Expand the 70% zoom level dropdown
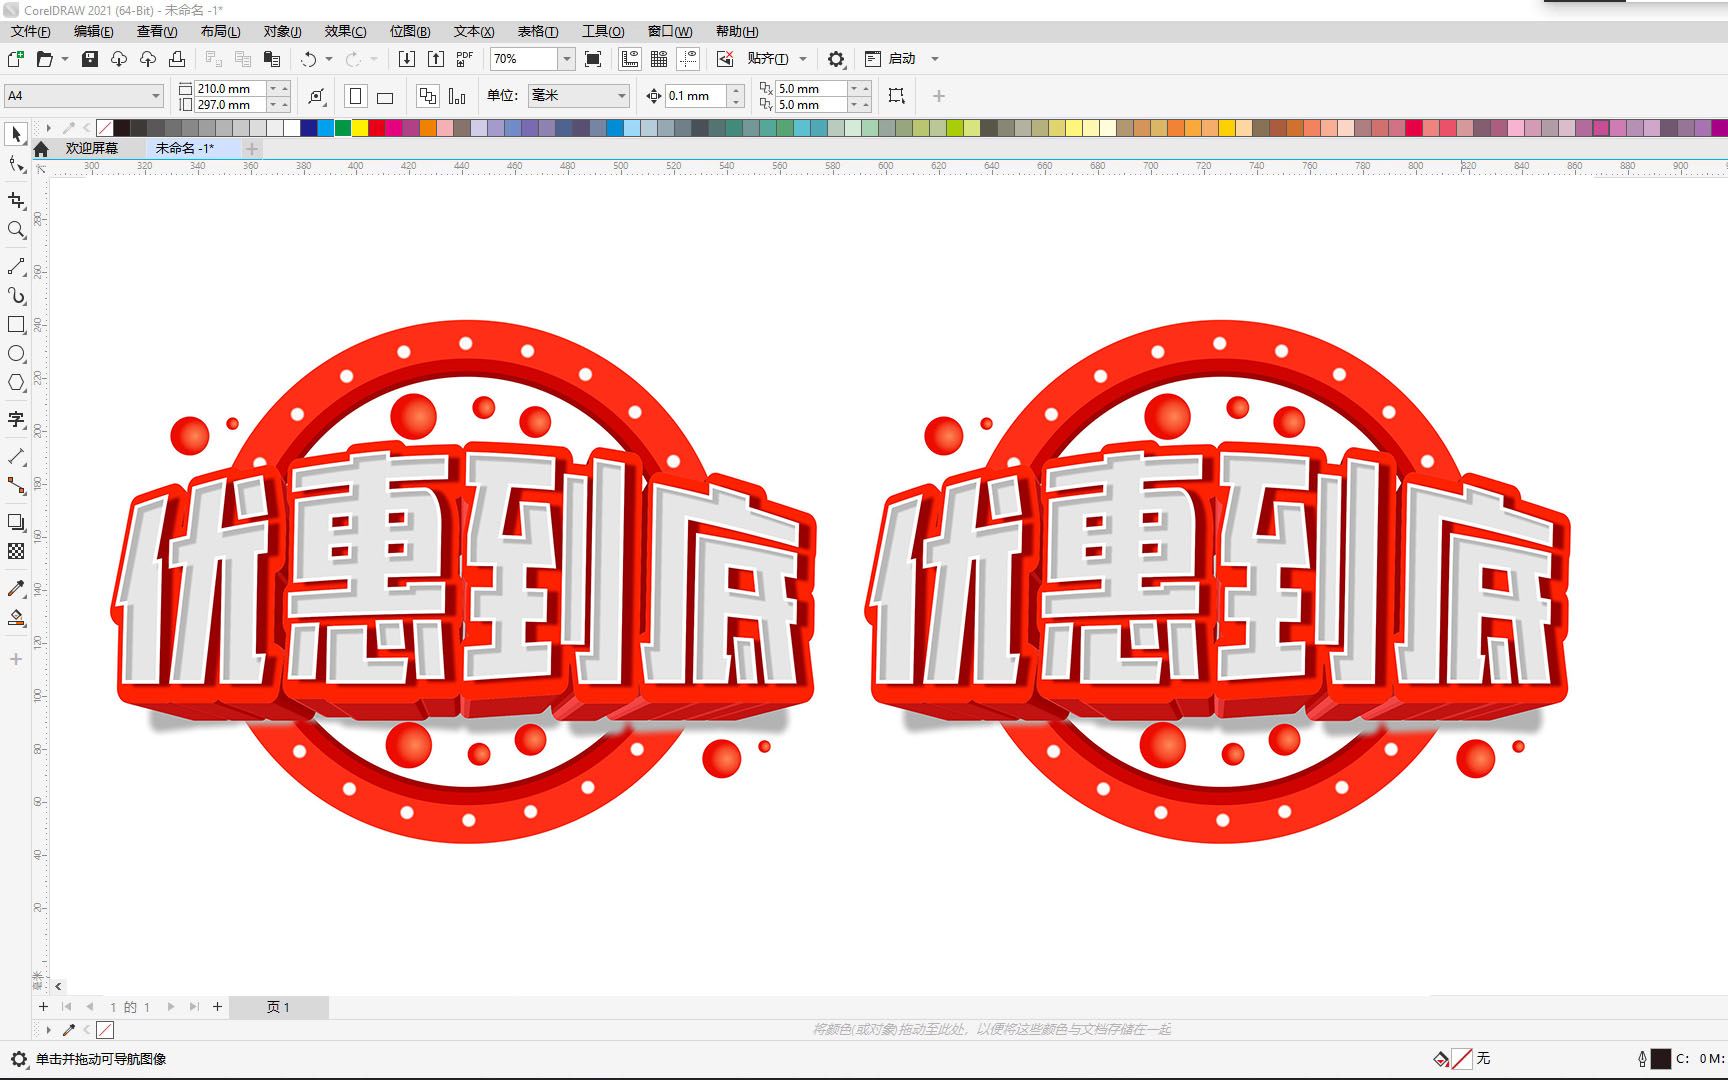Viewport: 1728px width, 1080px height. click(x=566, y=58)
